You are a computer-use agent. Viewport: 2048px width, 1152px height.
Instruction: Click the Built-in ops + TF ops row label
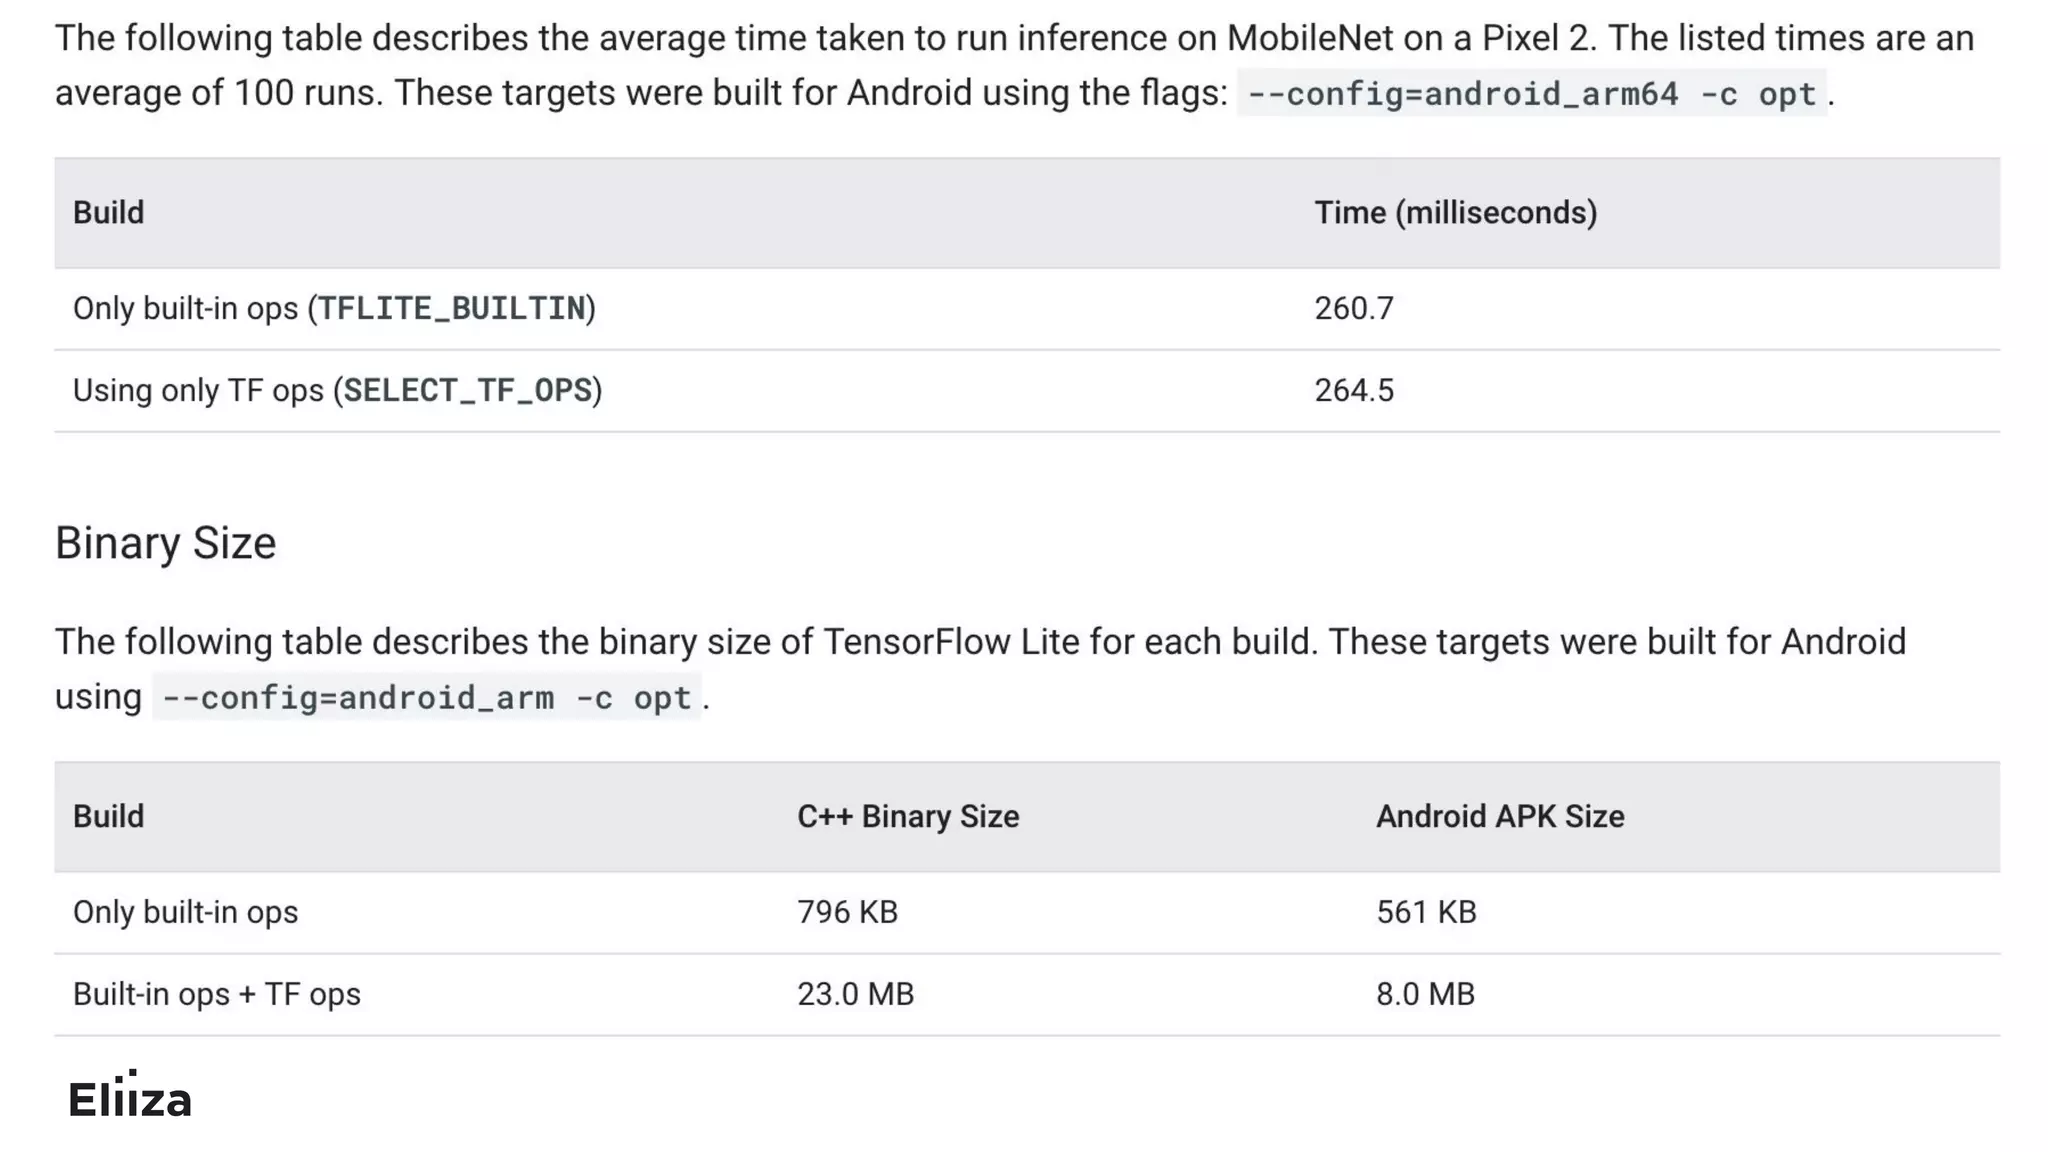click(216, 994)
